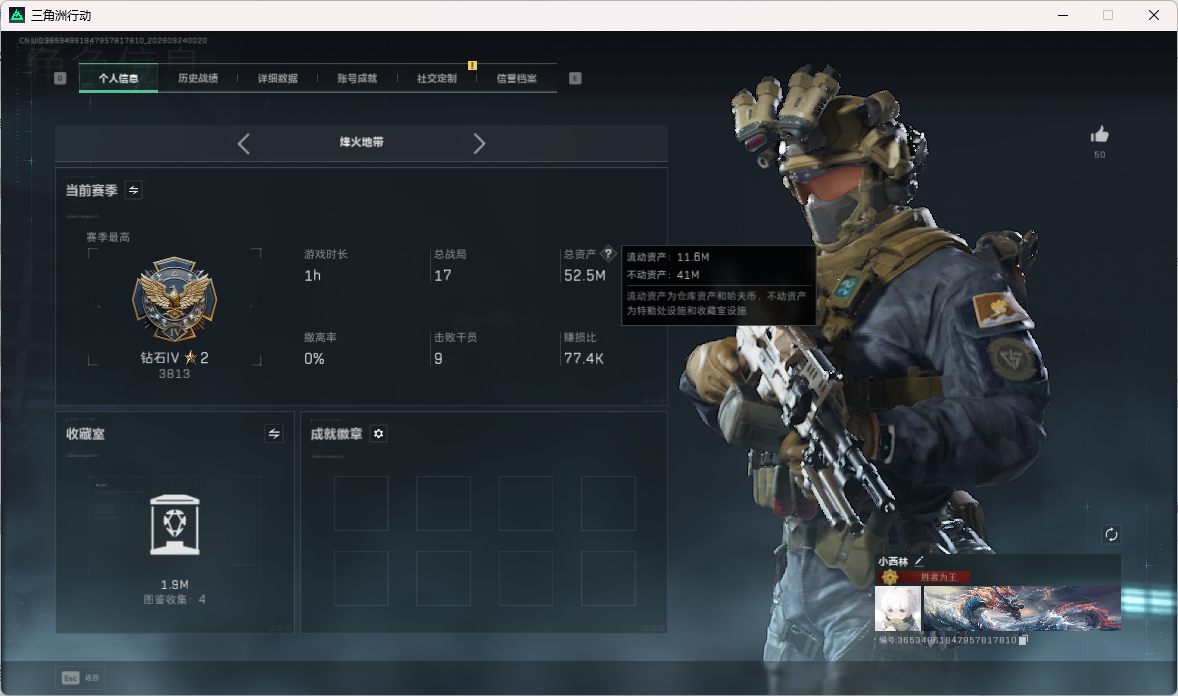Click the 总资产 question mark icon
Image resolution: width=1178 pixels, height=696 pixels.
[x=609, y=254]
